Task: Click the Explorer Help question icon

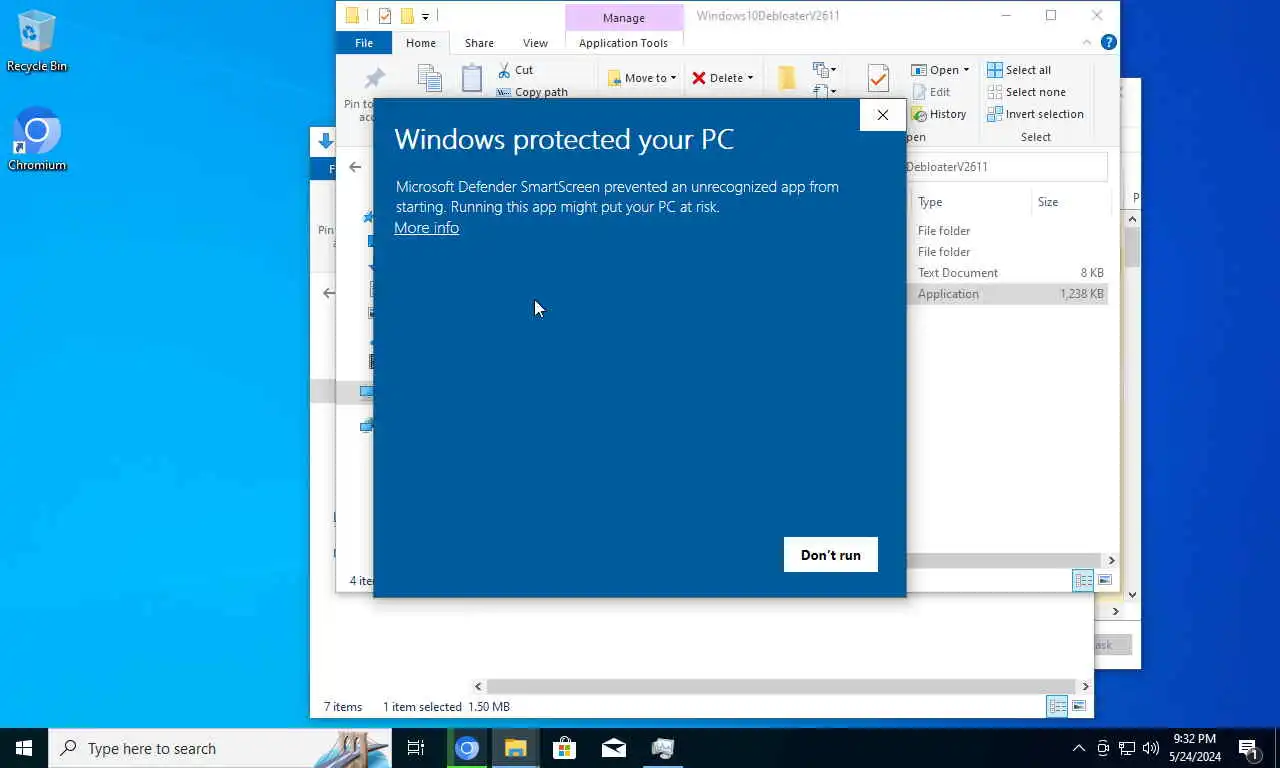Action: coord(1108,43)
